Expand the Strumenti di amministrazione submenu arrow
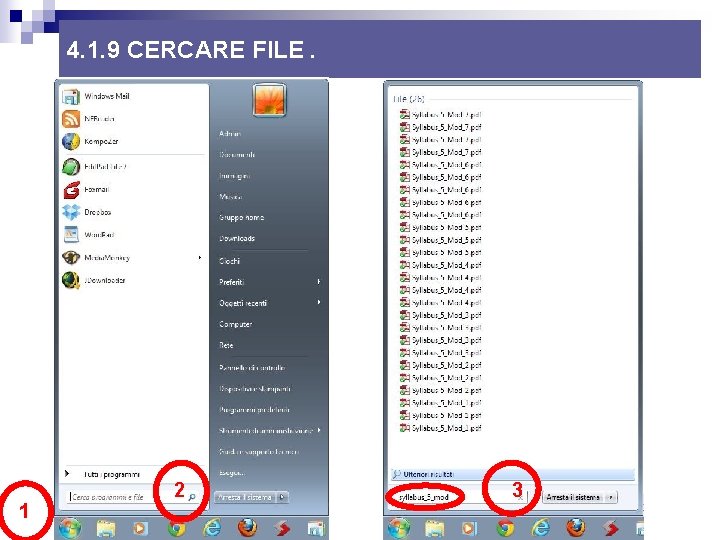The height and width of the screenshot is (540, 720). point(319,430)
